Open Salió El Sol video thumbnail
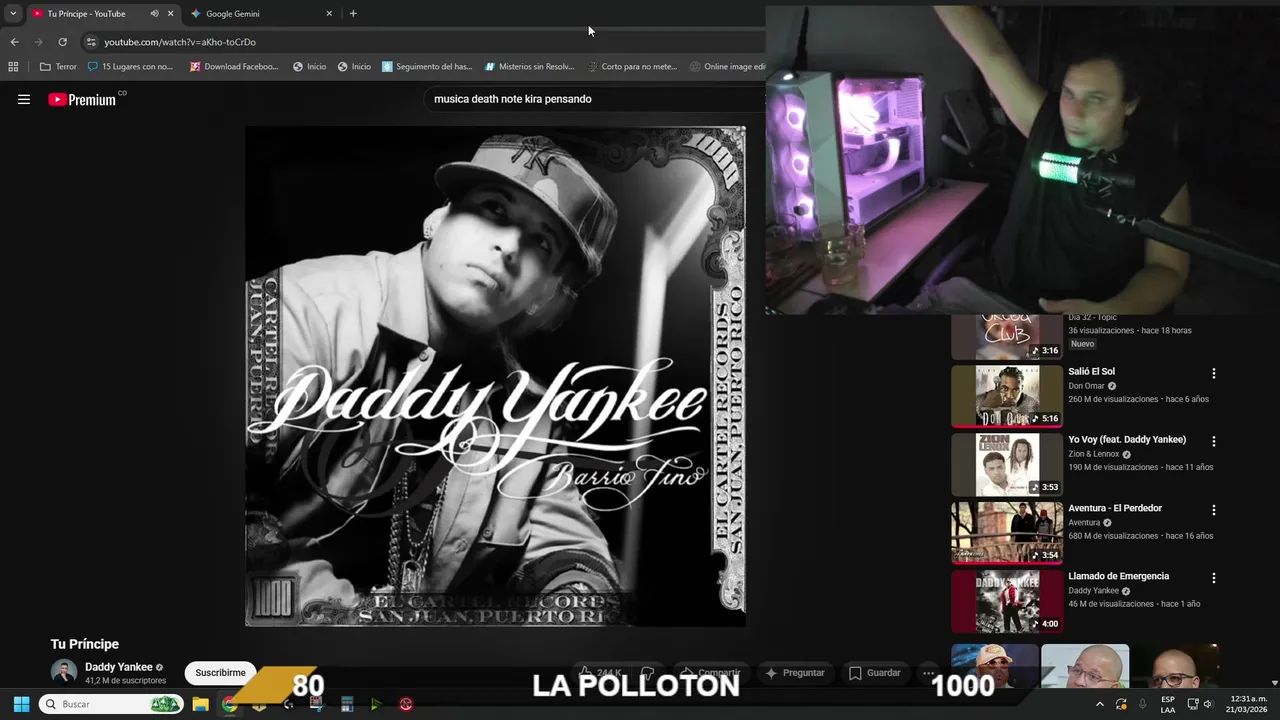This screenshot has width=1280, height=720. 1007,396
